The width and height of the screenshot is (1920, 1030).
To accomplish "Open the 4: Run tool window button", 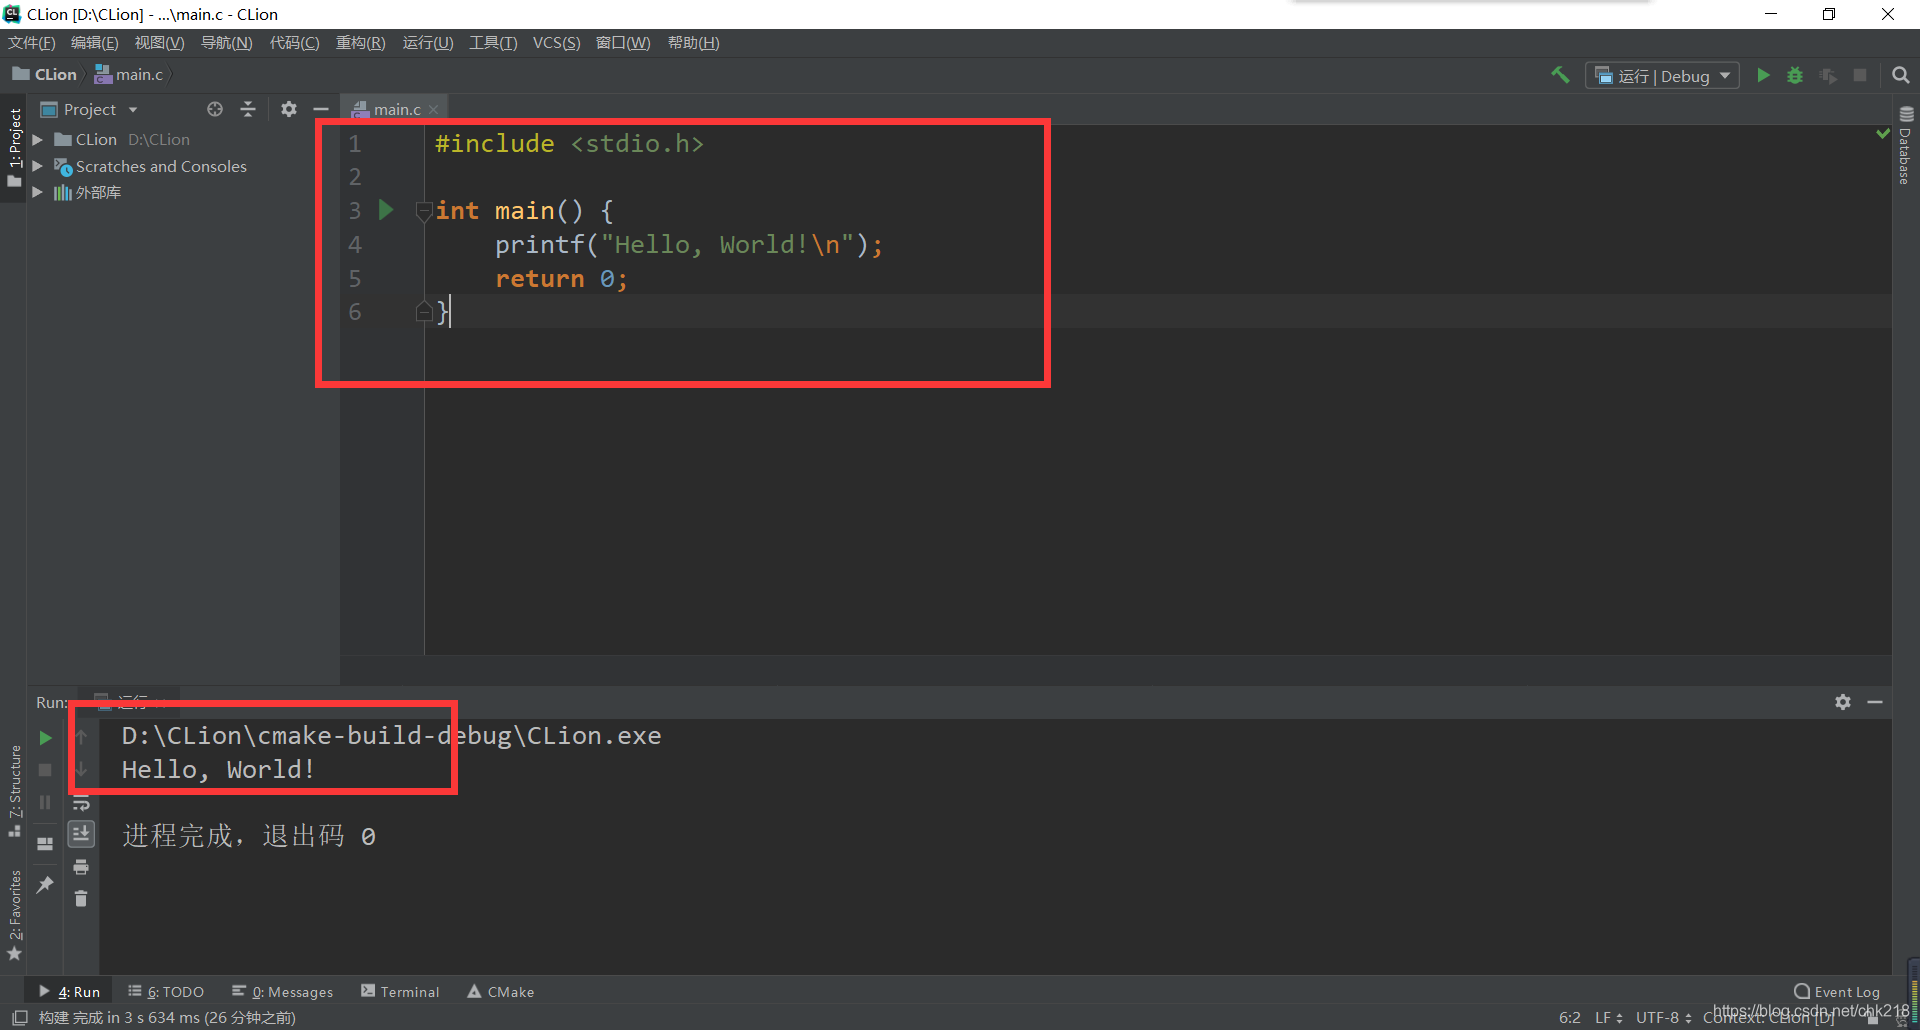I will coord(70,992).
